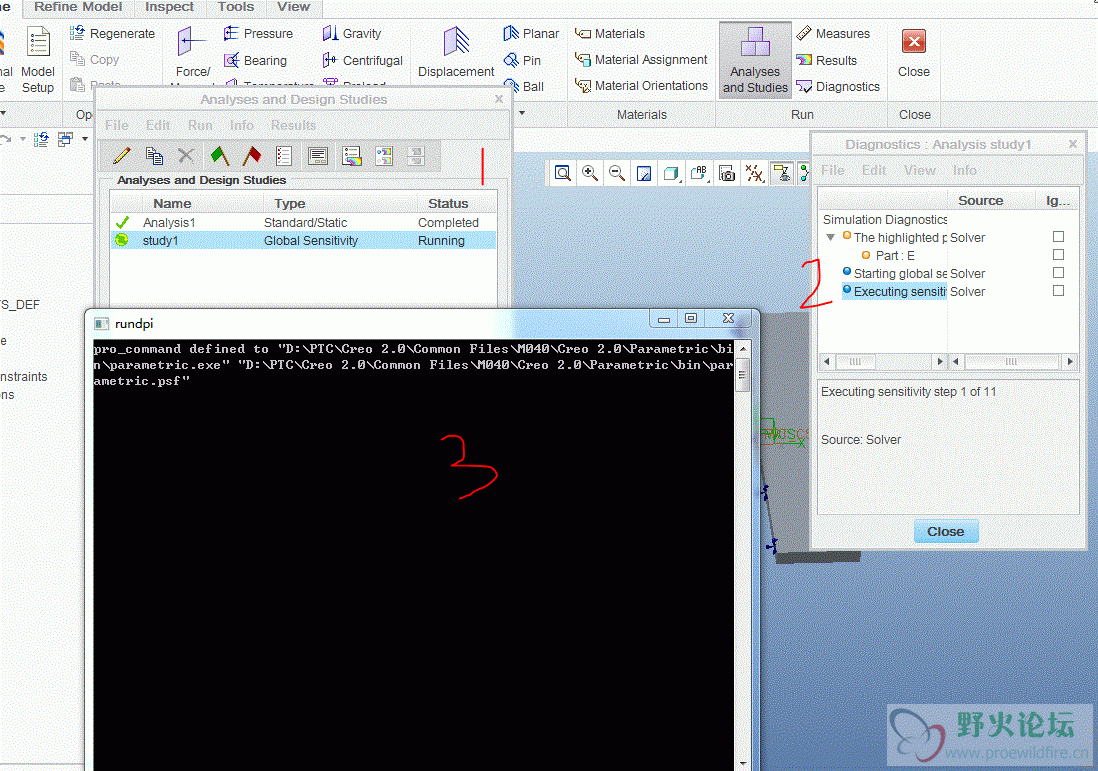Screen dimensions: 1098x771
Task: Select the study1 Global Sensitivity row
Action: click(303, 240)
